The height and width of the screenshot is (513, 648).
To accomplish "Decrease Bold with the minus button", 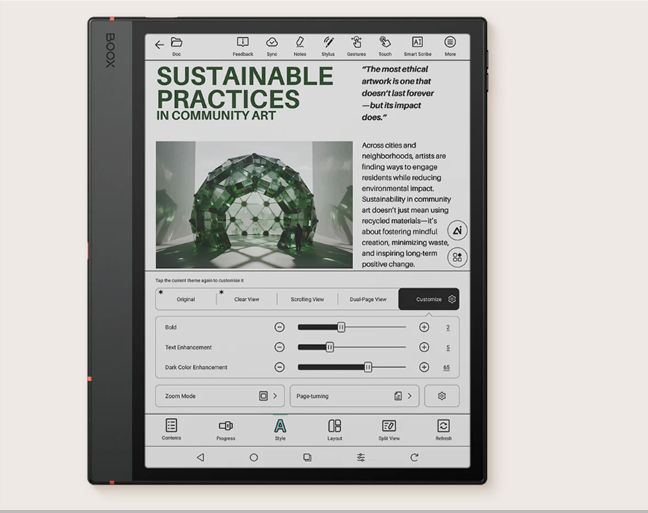I will 279,327.
